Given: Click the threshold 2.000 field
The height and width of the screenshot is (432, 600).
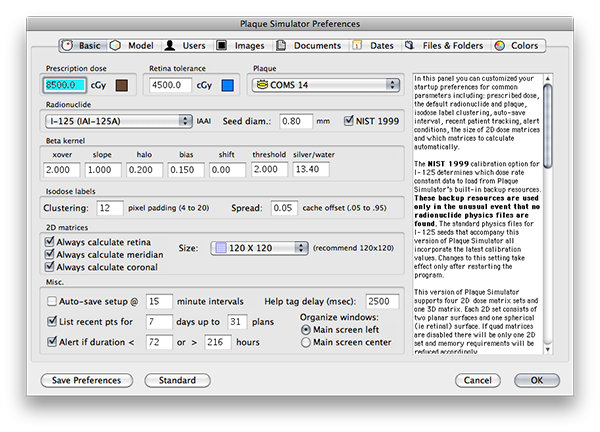Looking at the screenshot, I should tap(269, 169).
